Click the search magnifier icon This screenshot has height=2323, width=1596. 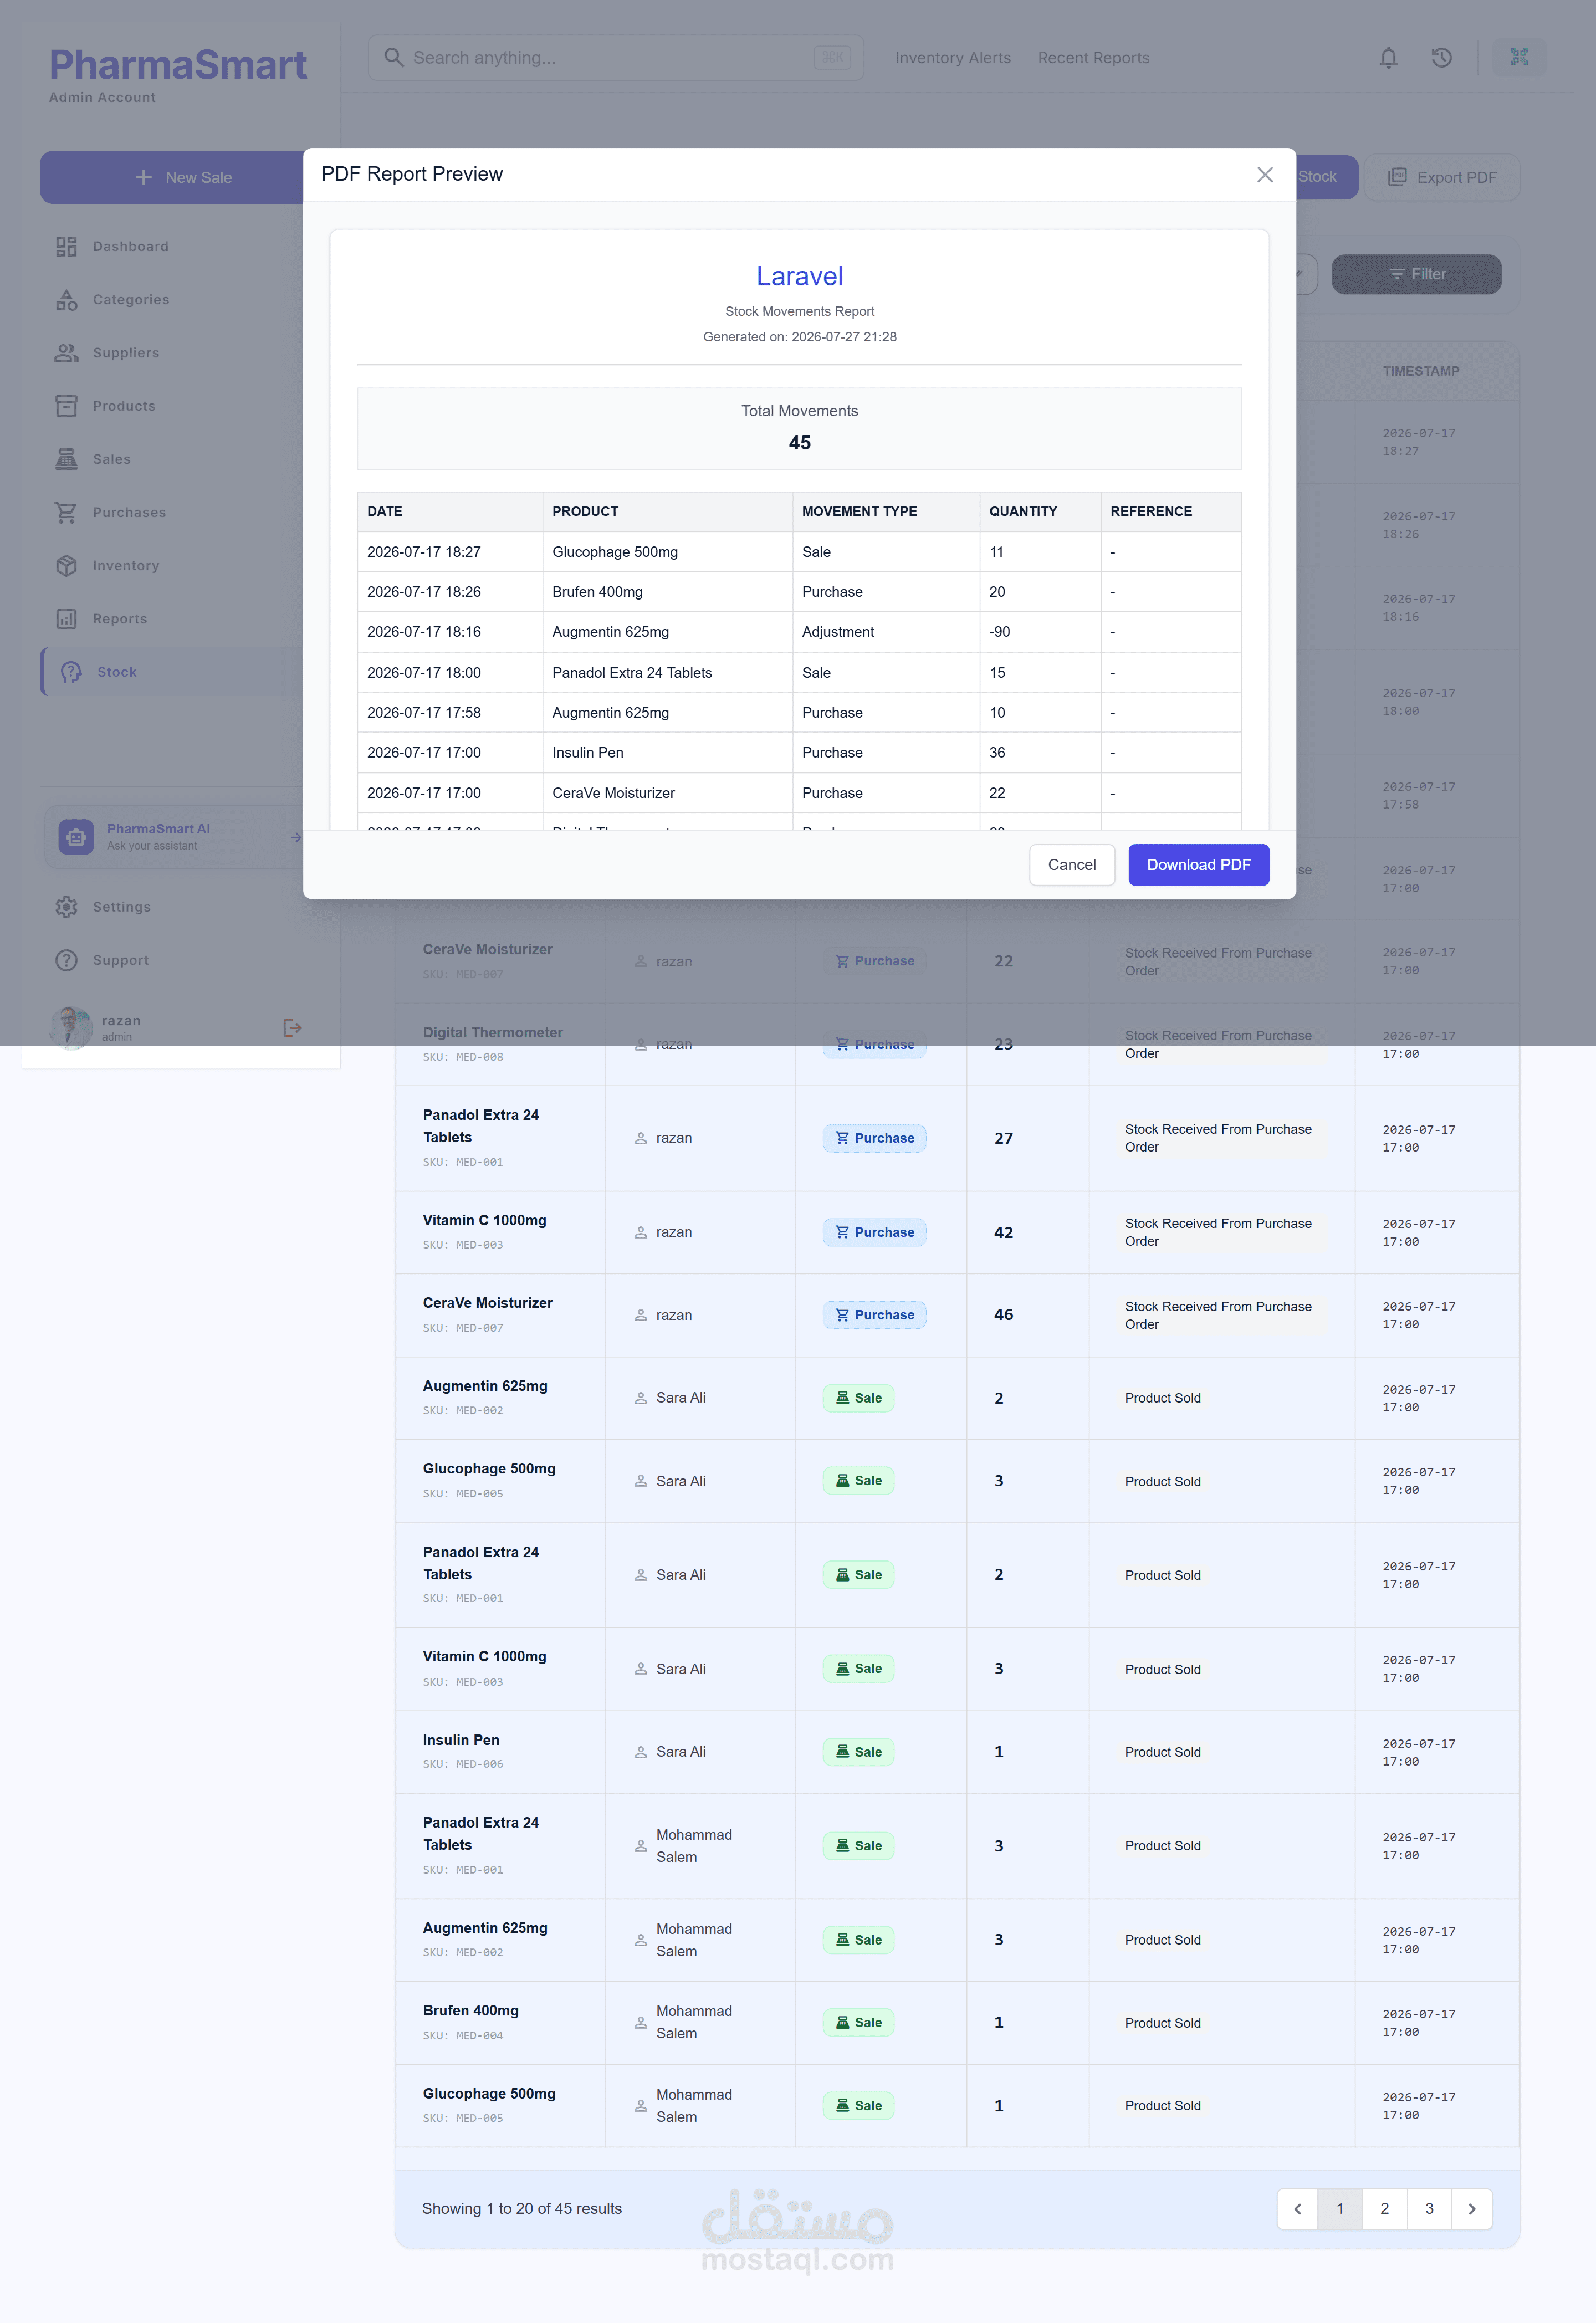pyautogui.click(x=394, y=58)
